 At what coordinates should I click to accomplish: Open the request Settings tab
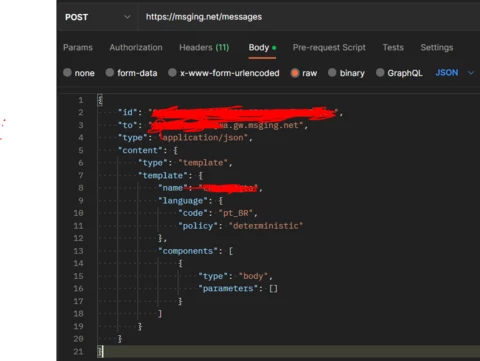pyautogui.click(x=437, y=47)
